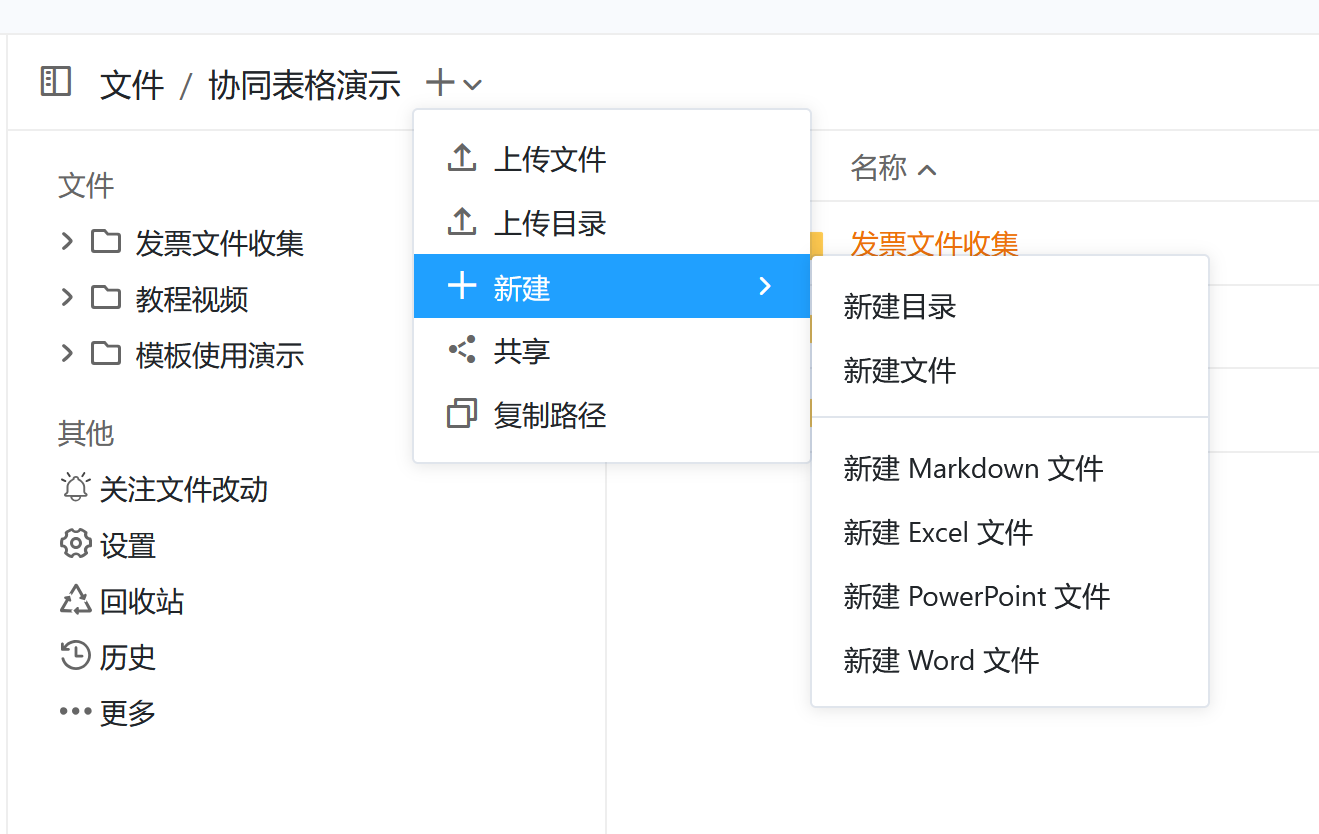This screenshot has height=834, width=1319.
Task: Select 新建 Word 文件
Action: pyautogui.click(x=941, y=661)
